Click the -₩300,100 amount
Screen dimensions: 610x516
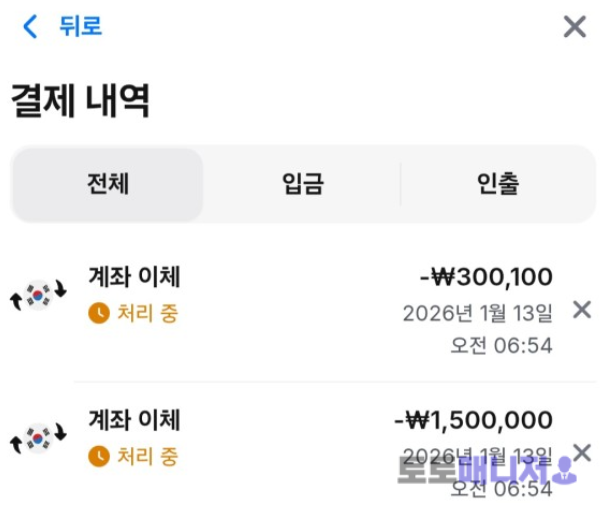click(x=486, y=276)
